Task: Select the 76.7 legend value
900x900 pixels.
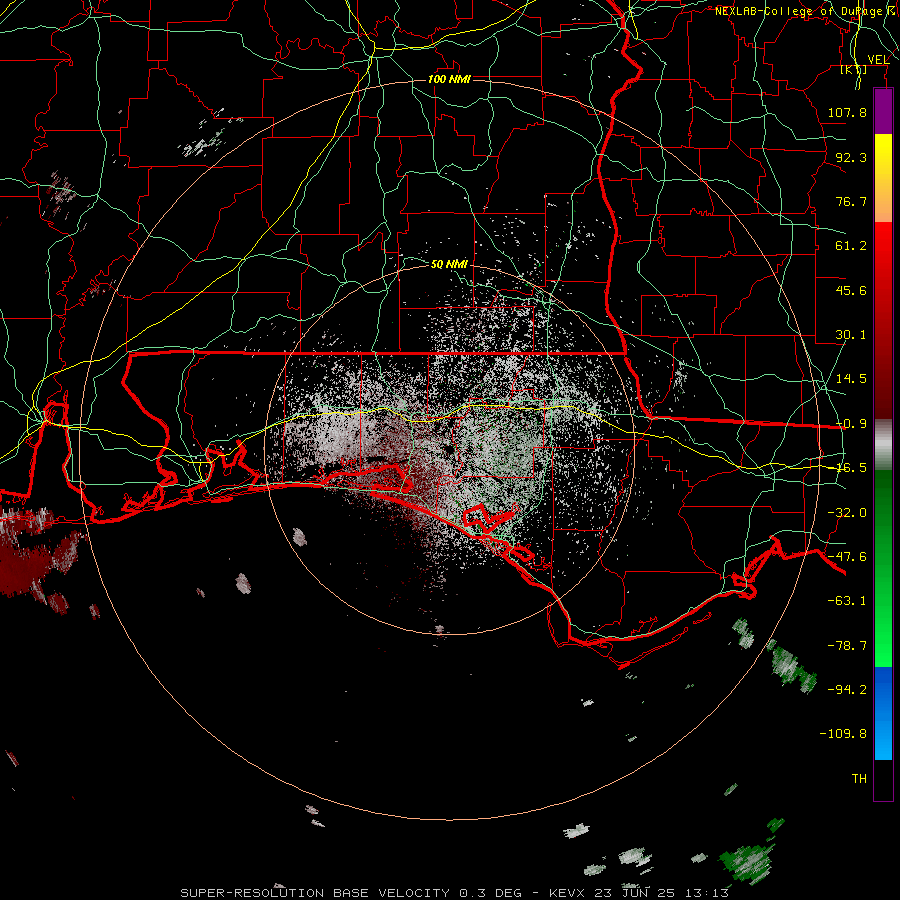Action: [851, 201]
